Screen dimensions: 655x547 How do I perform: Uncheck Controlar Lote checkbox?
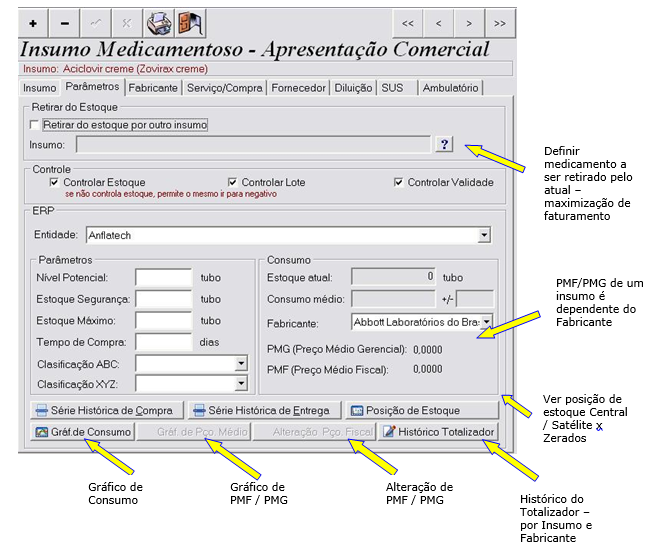point(233,182)
